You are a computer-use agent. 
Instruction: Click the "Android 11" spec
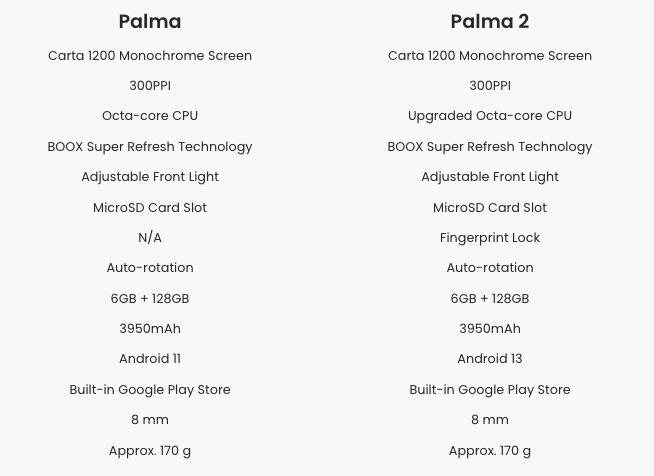150,359
